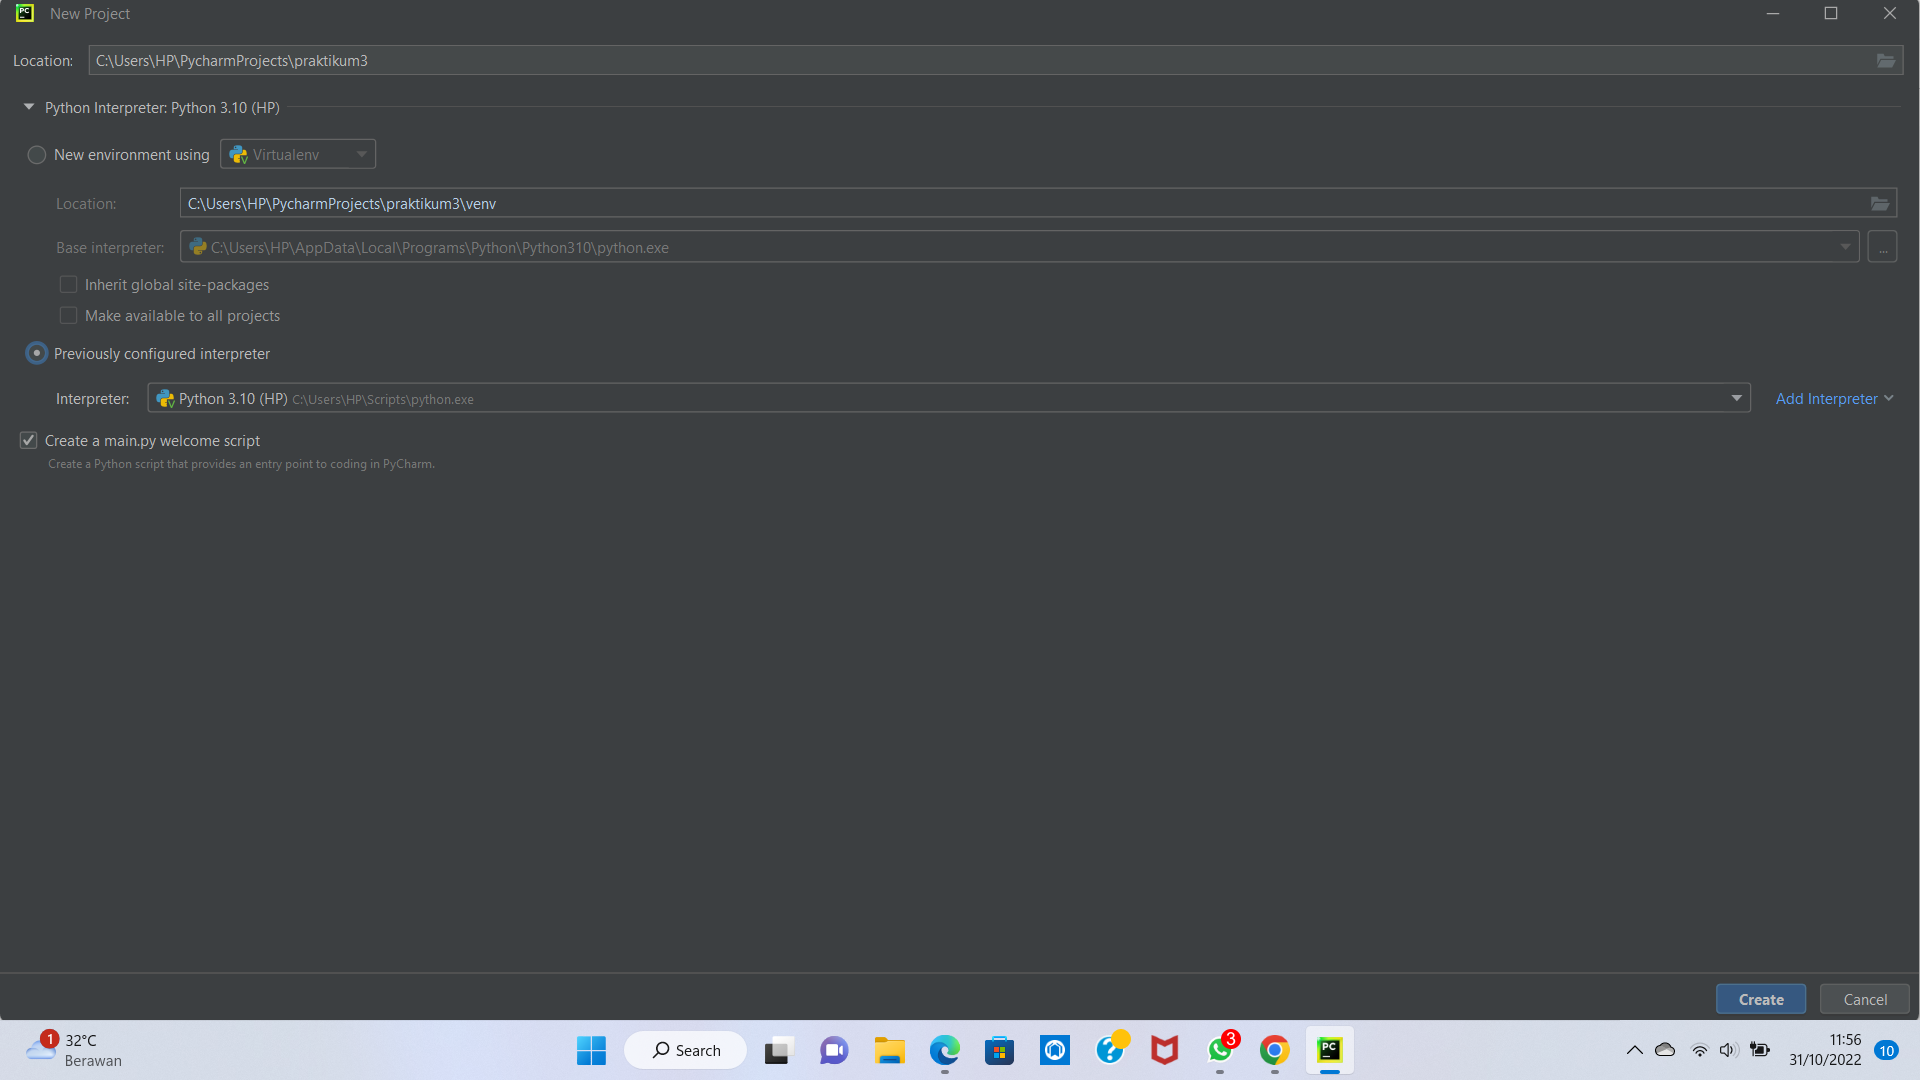Open the Virtualenv environment type dropdown
1920x1080 pixels.
point(361,153)
